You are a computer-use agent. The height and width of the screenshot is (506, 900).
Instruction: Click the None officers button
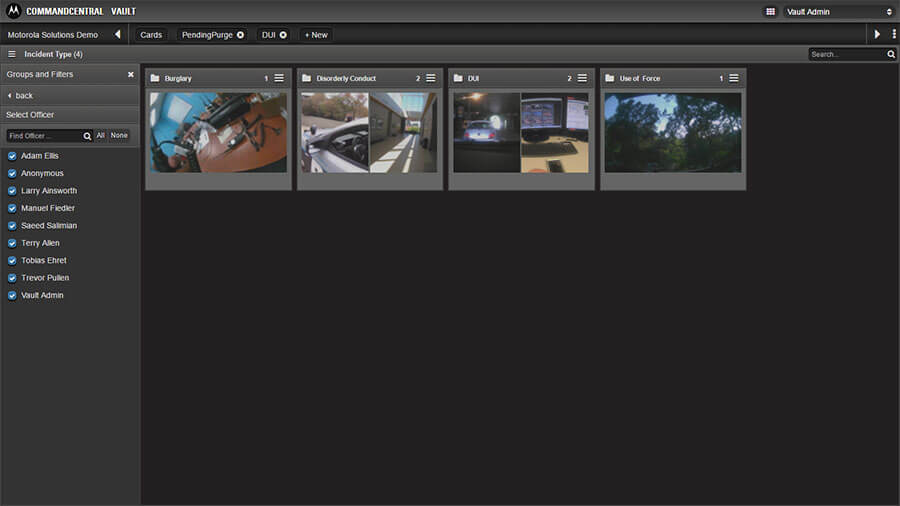(x=119, y=135)
